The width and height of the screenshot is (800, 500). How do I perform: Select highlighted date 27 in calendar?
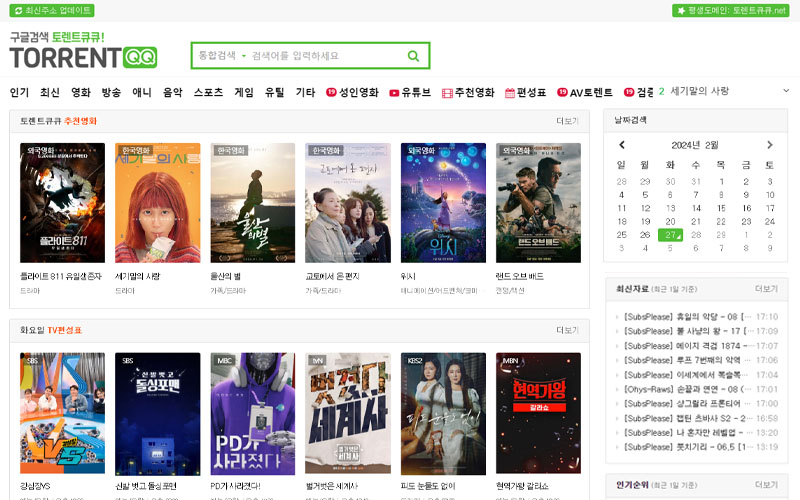coord(670,235)
